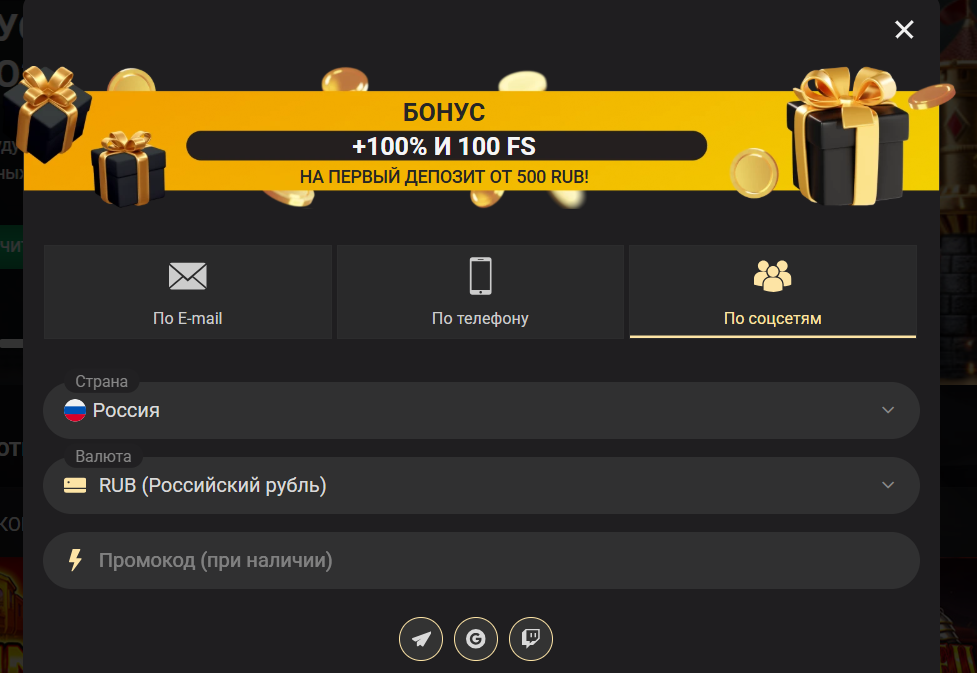
Task: Click the people icon above По соцсетям
Action: (x=772, y=276)
